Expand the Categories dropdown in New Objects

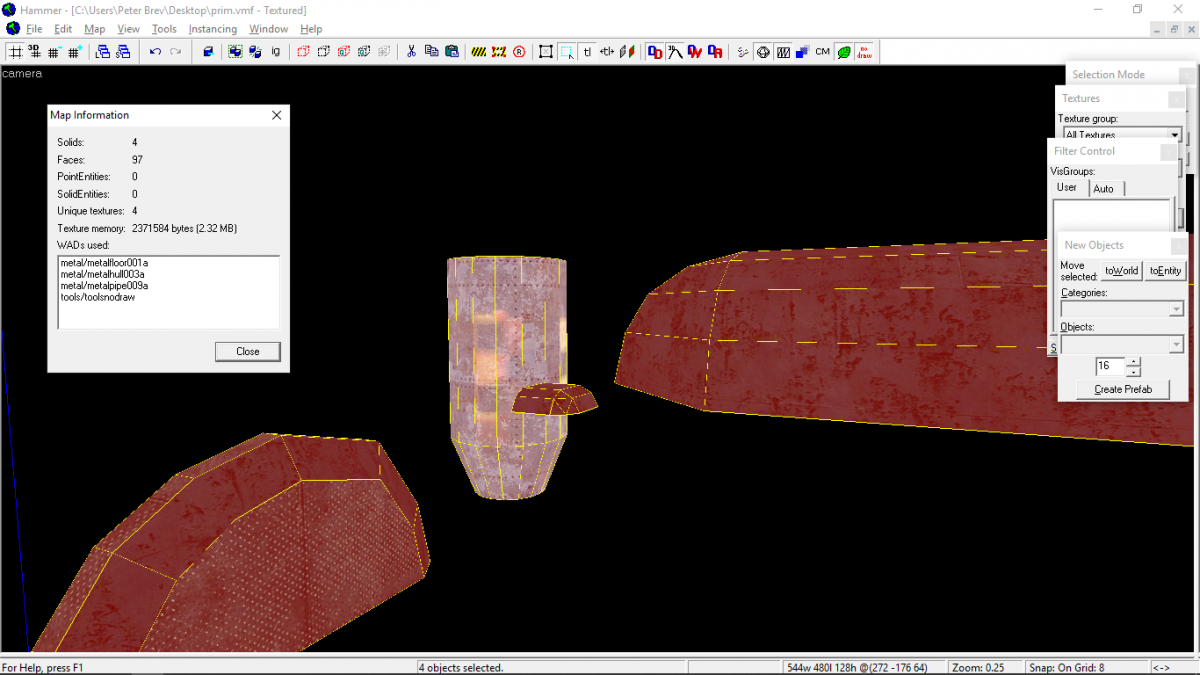coord(1178,308)
